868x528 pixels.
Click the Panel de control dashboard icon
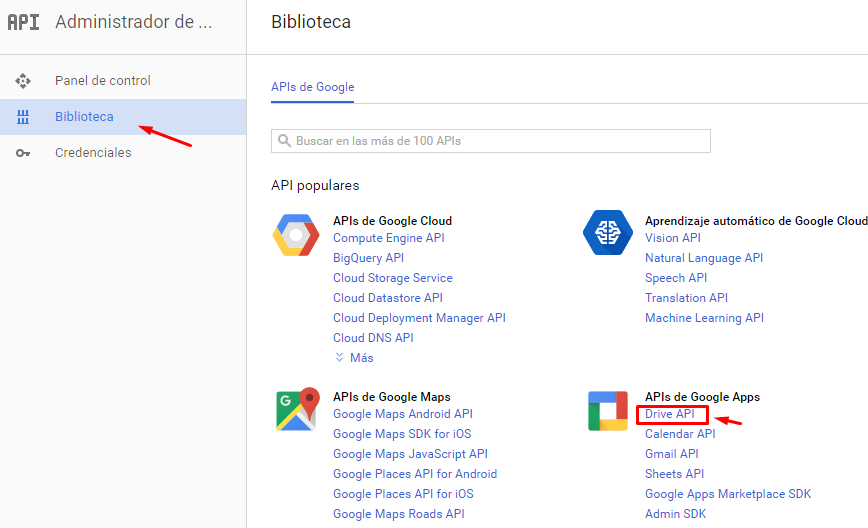pos(23,81)
